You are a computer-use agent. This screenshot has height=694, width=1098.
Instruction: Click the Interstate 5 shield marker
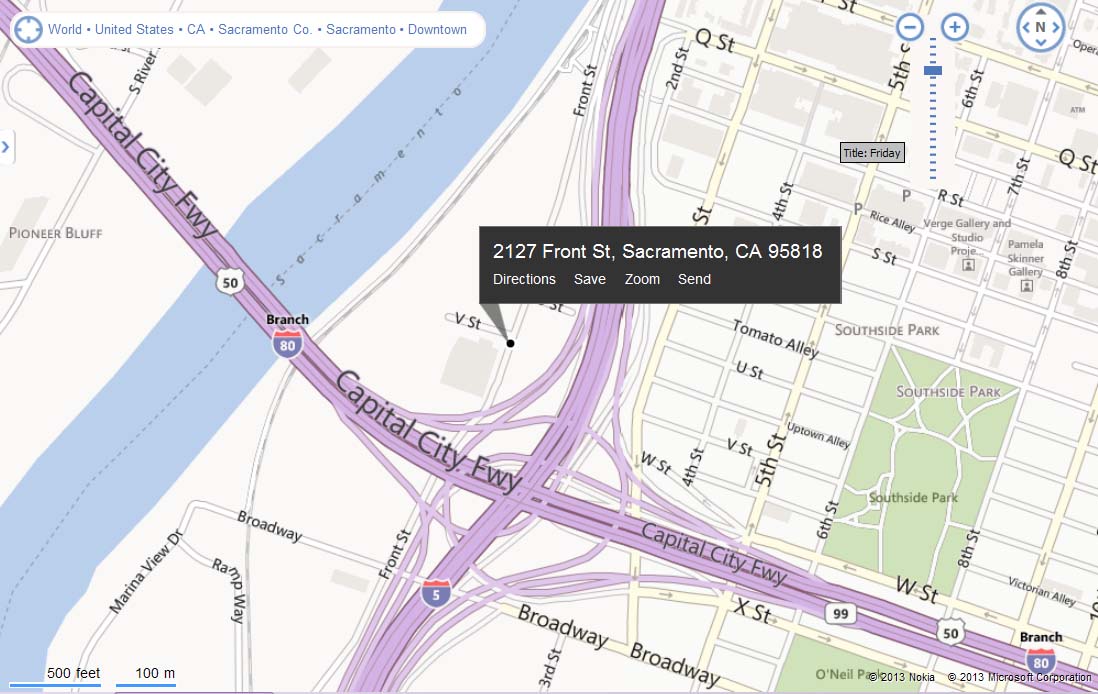[x=436, y=593]
